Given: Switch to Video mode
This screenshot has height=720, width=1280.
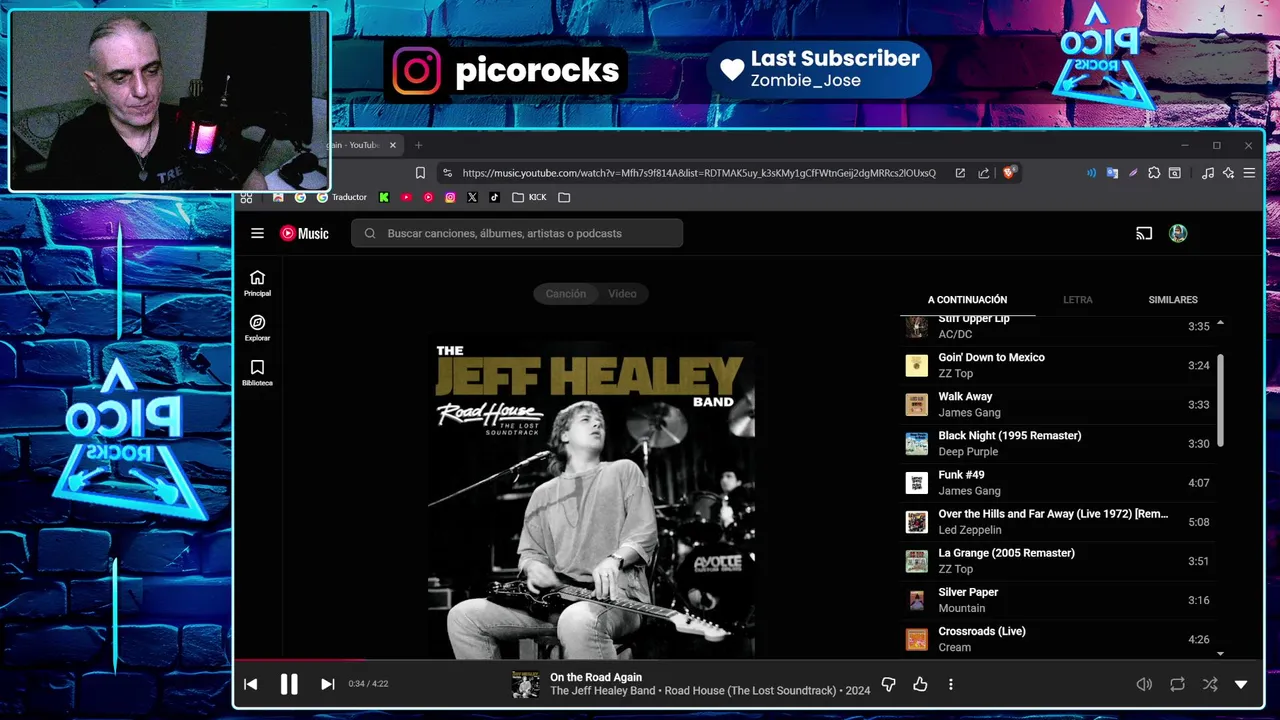Looking at the screenshot, I should [622, 293].
